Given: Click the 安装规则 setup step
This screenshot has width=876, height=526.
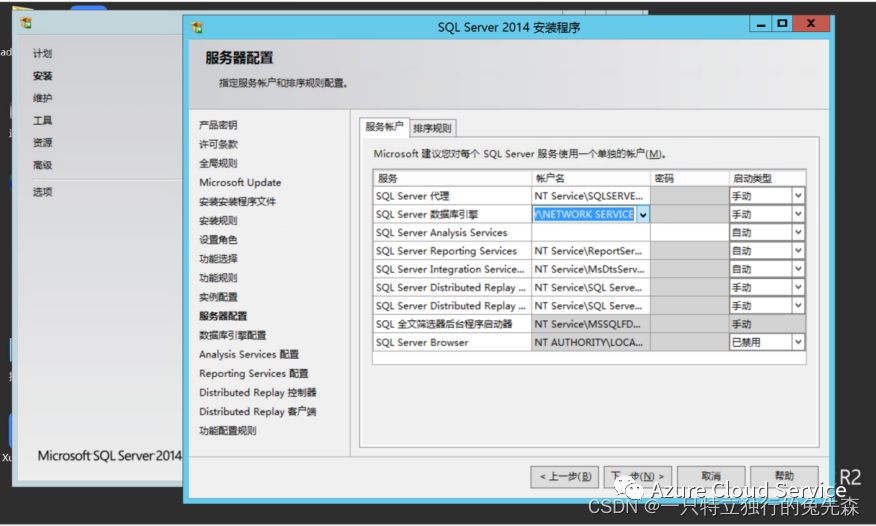Looking at the screenshot, I should [218, 221].
